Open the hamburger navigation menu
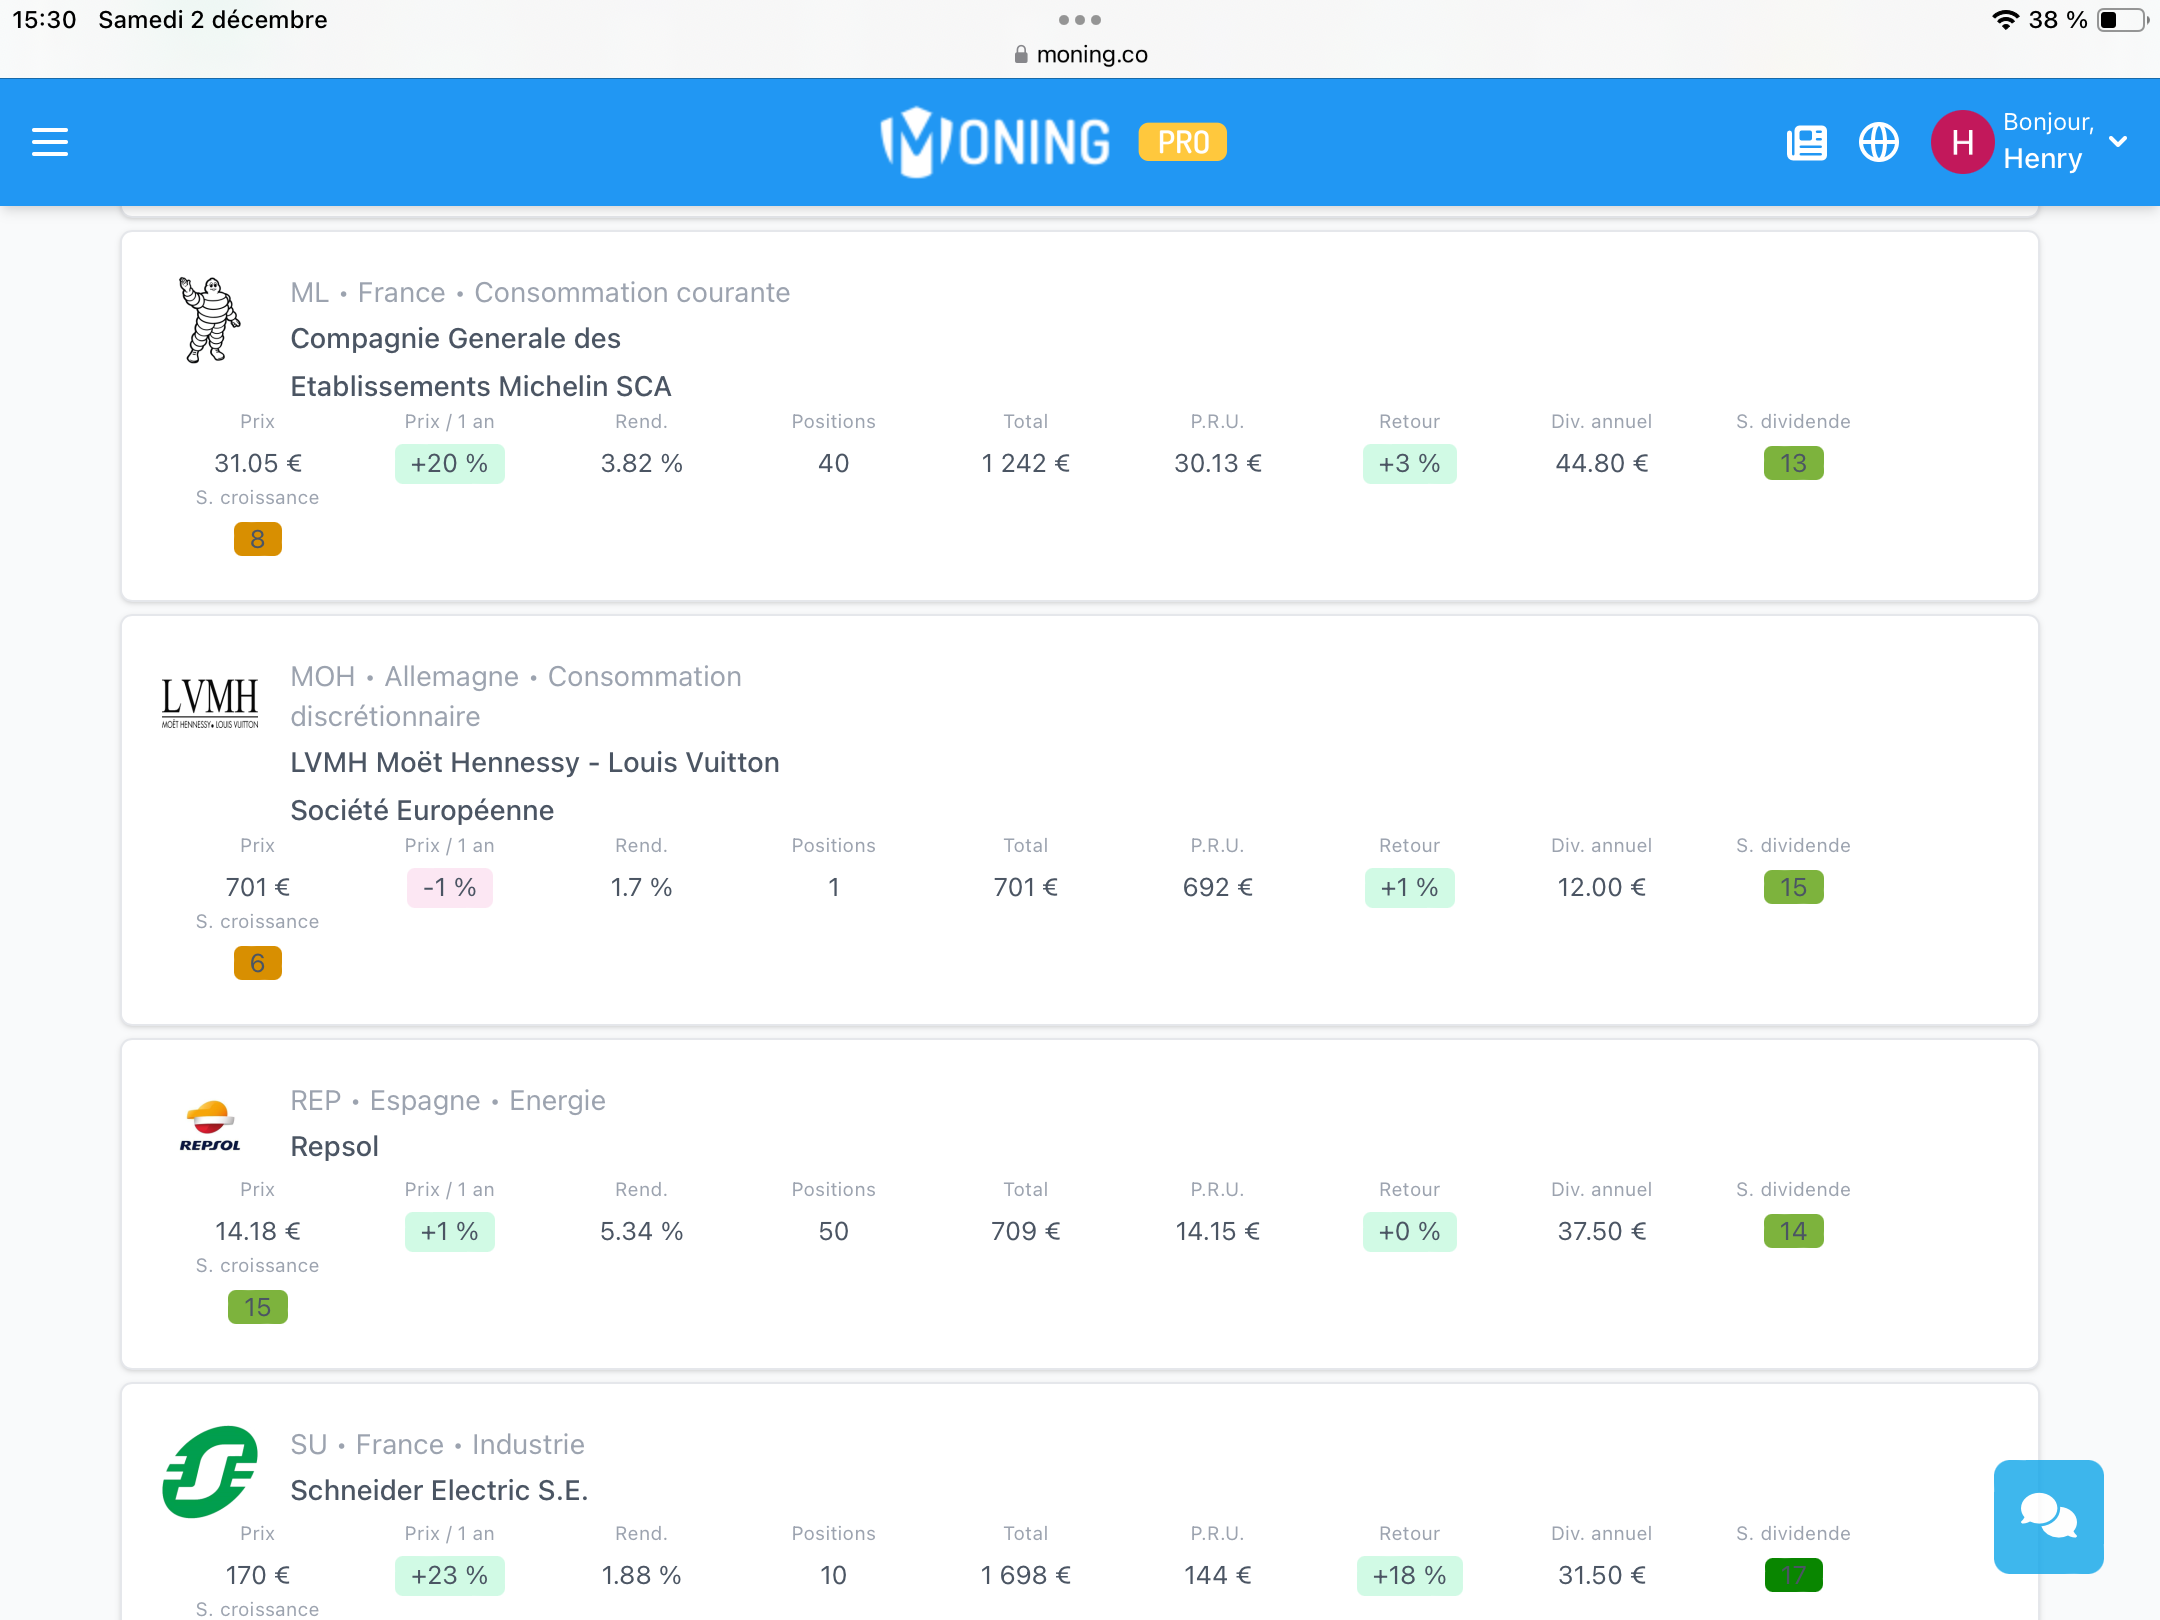 [50, 142]
